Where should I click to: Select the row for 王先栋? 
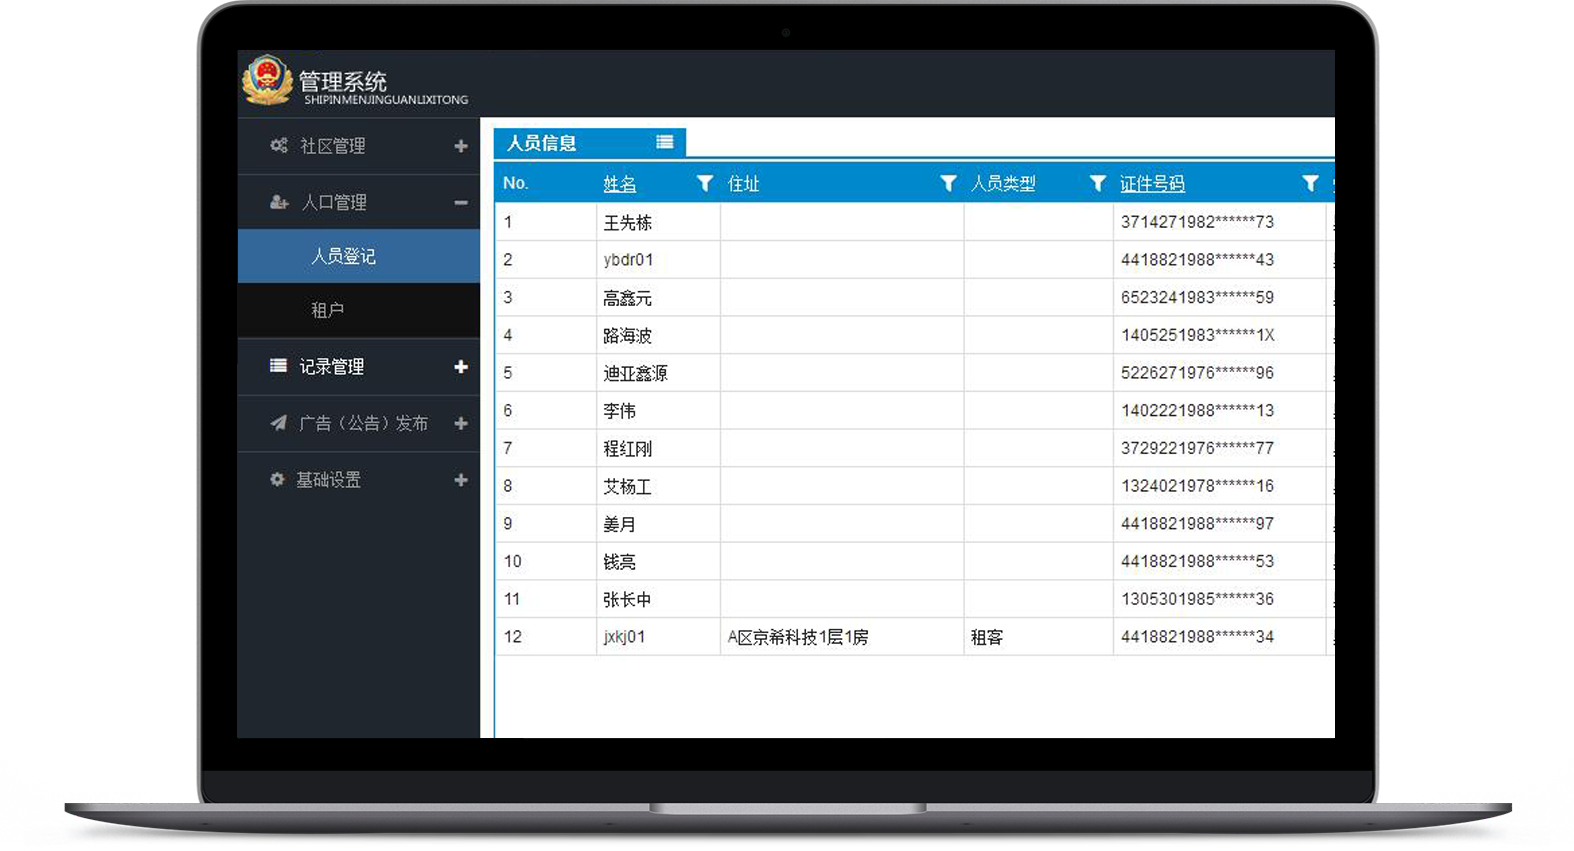[627, 222]
